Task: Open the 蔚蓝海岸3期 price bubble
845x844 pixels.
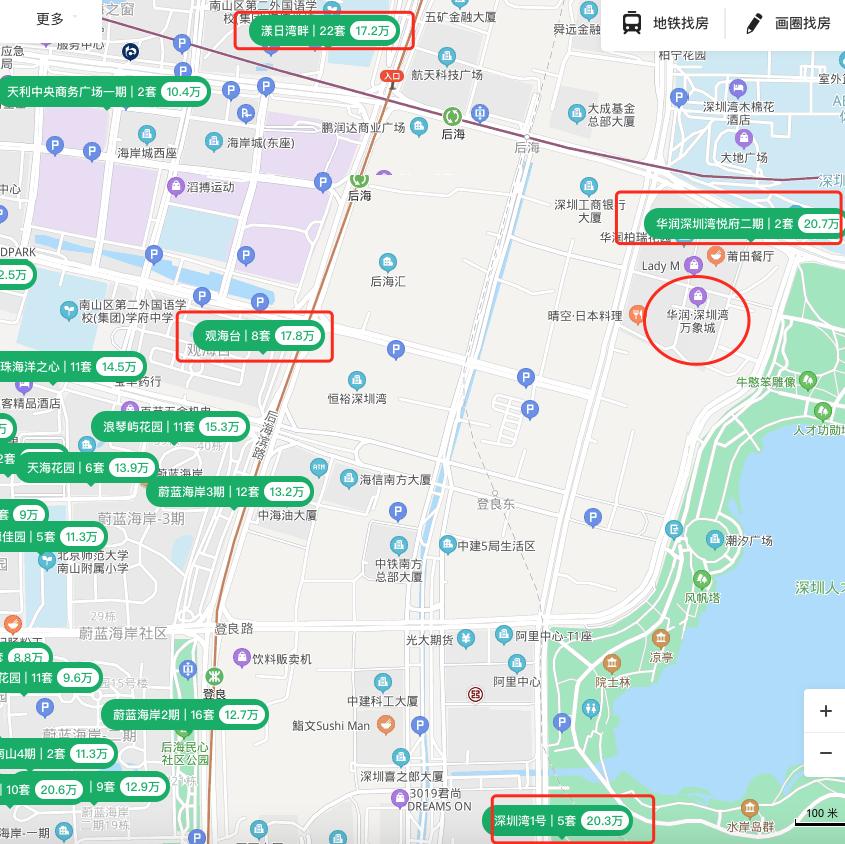Action: click(x=228, y=491)
